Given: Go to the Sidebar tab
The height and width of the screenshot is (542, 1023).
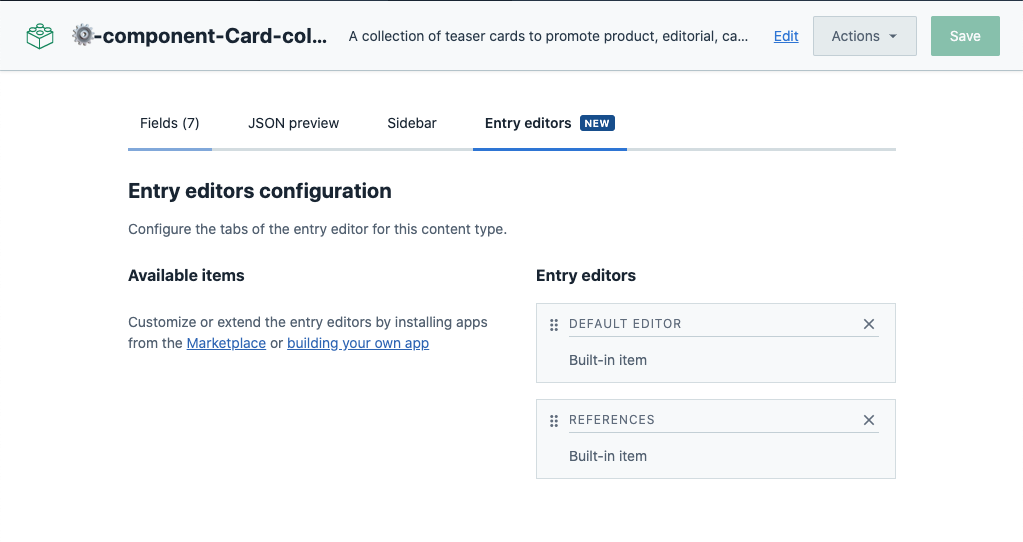Looking at the screenshot, I should click(412, 123).
